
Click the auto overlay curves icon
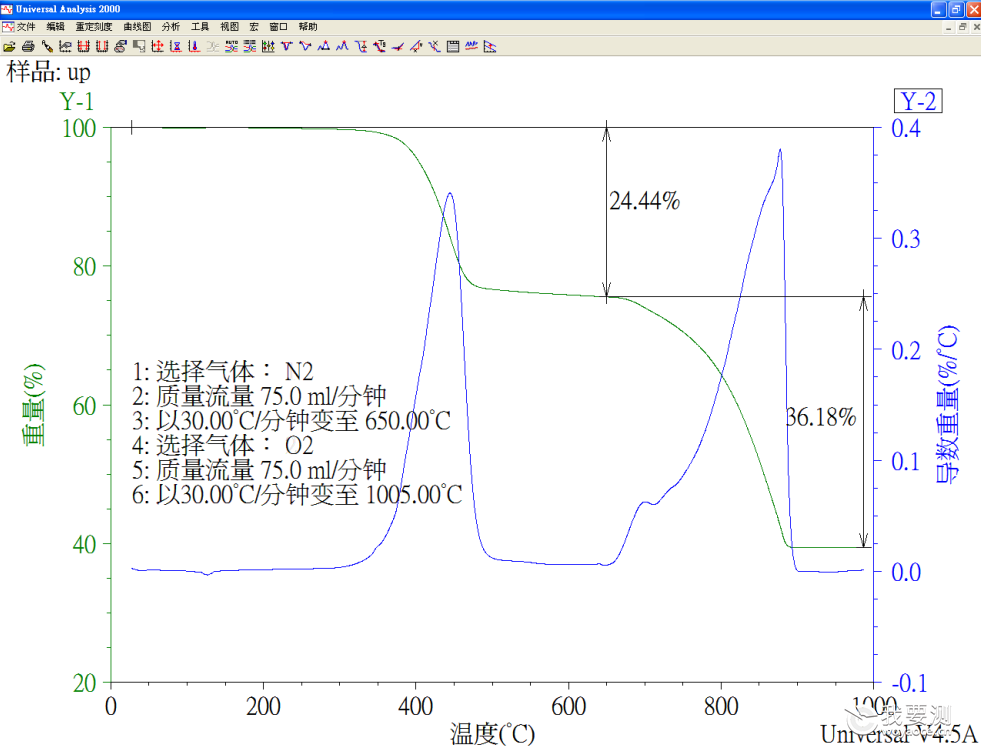pos(232,46)
